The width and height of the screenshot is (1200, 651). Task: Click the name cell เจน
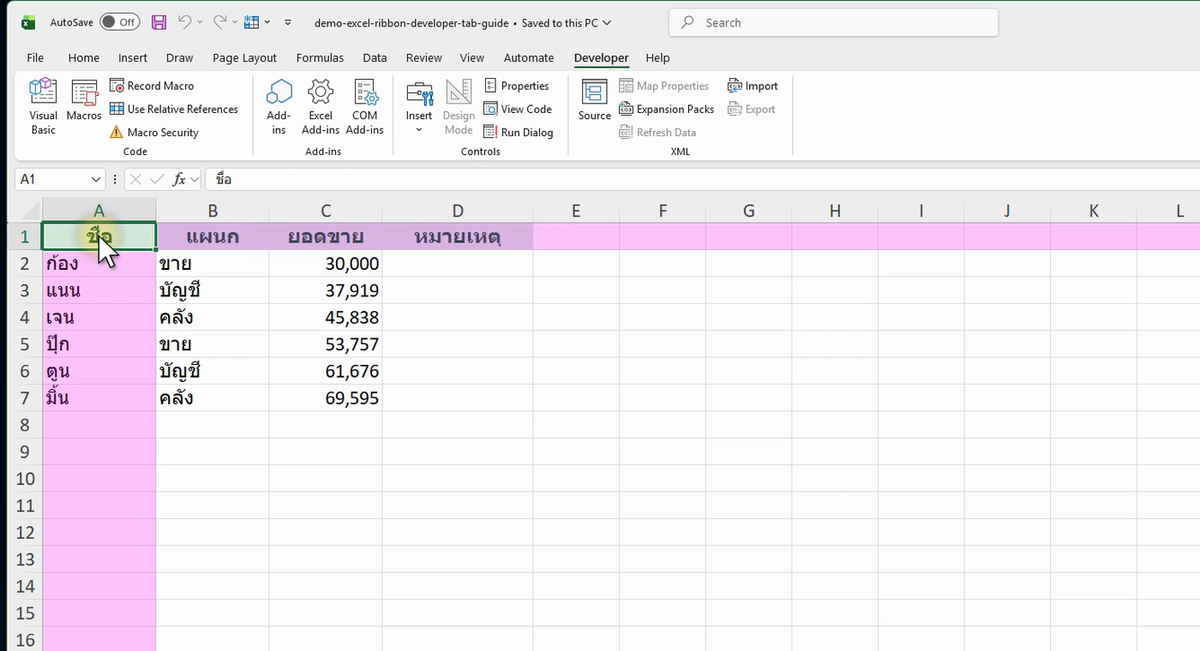pos(99,318)
